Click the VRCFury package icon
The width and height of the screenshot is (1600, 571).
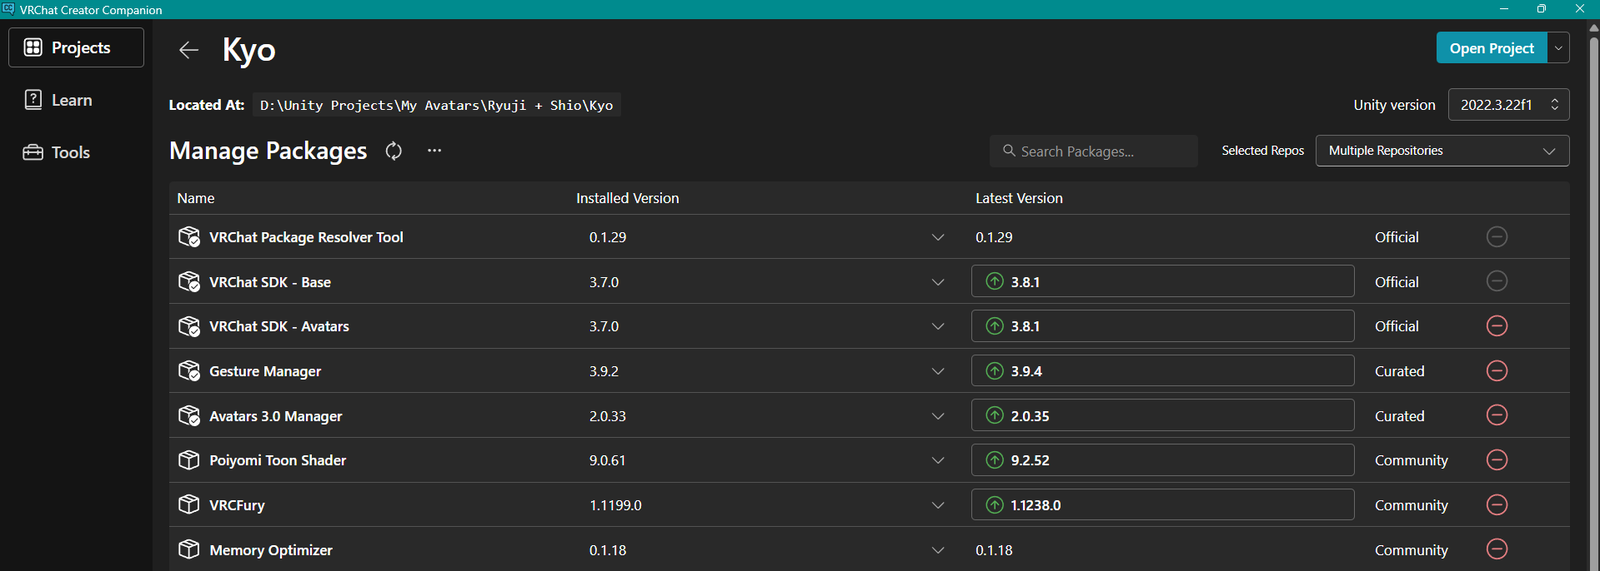(189, 505)
